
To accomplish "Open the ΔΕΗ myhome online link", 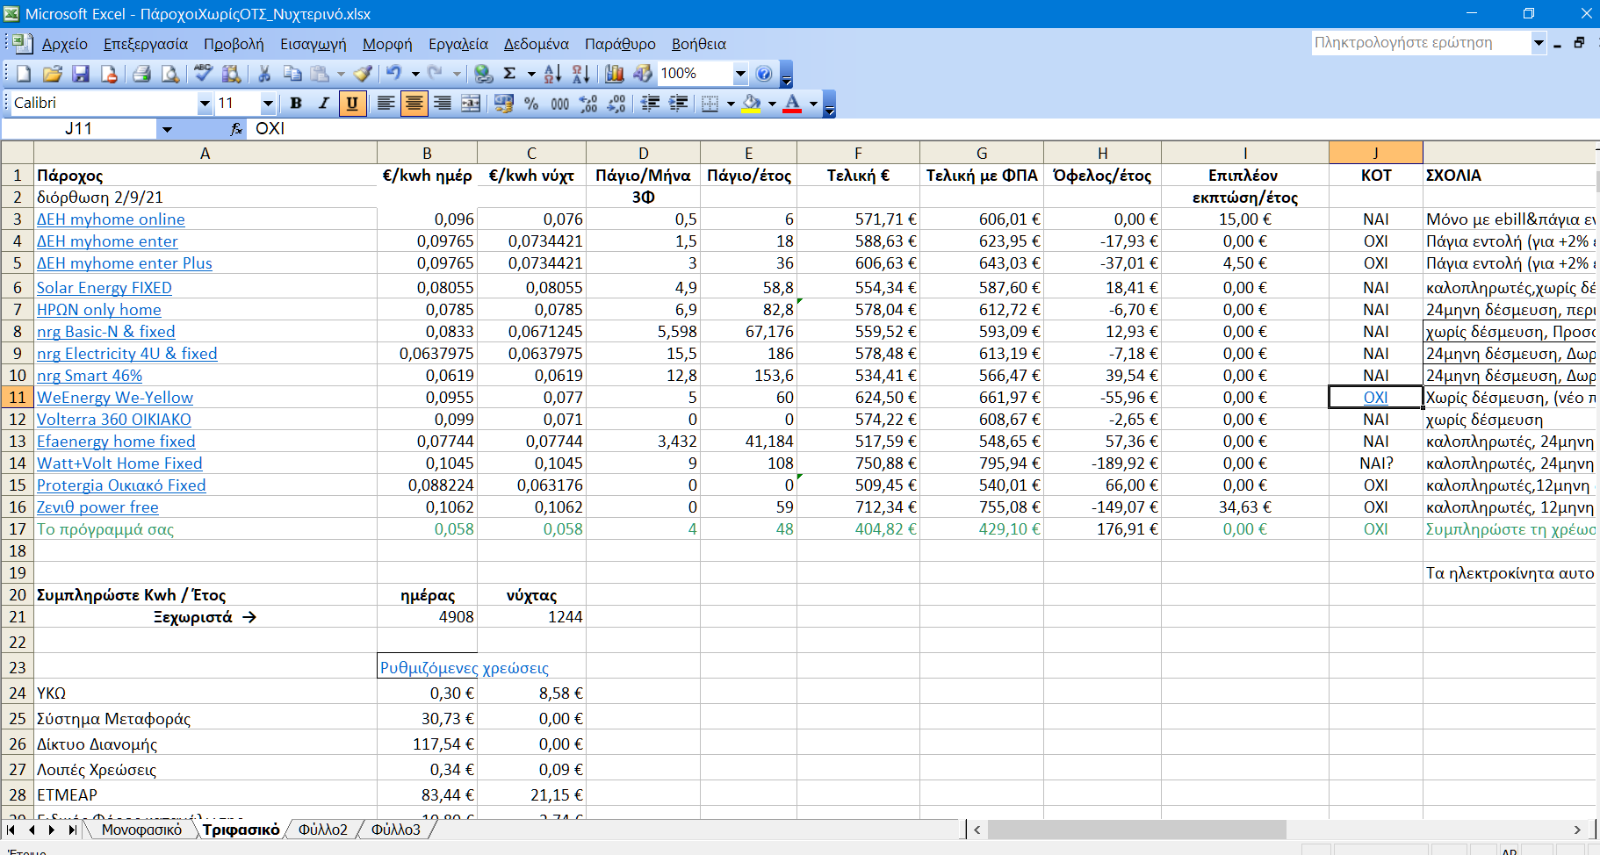I will pyautogui.click(x=111, y=220).
